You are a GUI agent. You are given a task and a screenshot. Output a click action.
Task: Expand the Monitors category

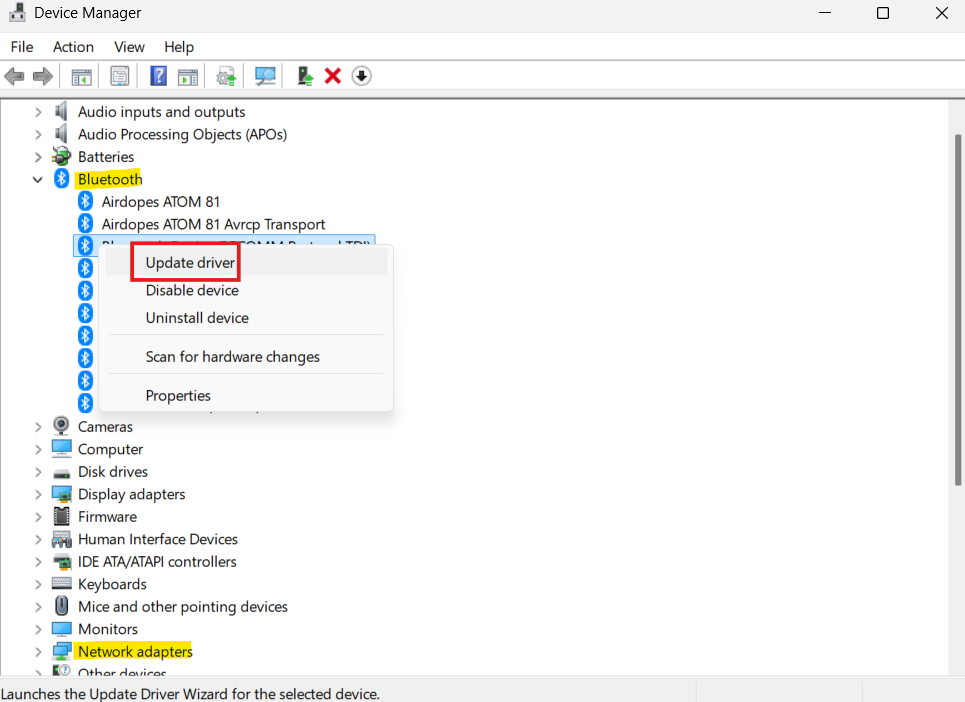(x=38, y=629)
